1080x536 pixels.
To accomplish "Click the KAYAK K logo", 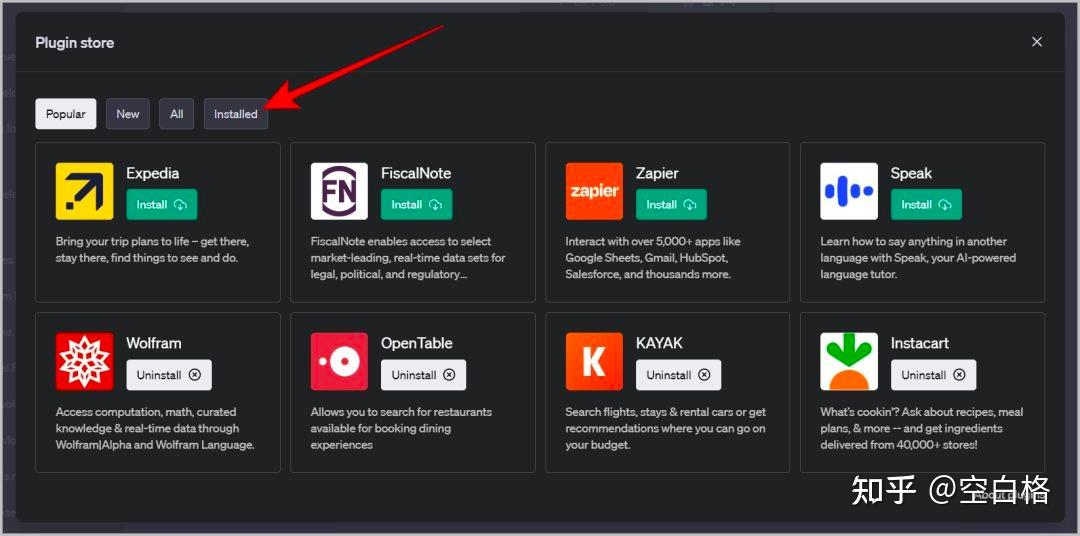I will tap(594, 362).
